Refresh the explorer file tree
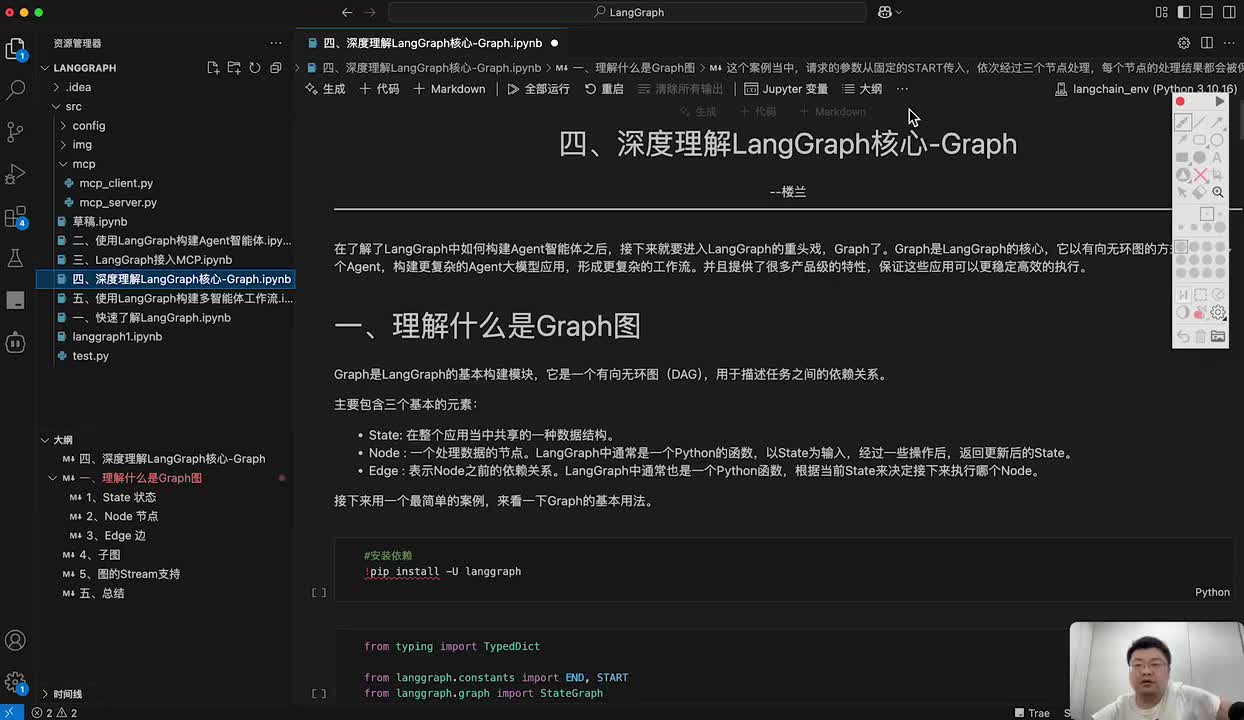This screenshot has height=720, width=1244. tap(254, 68)
